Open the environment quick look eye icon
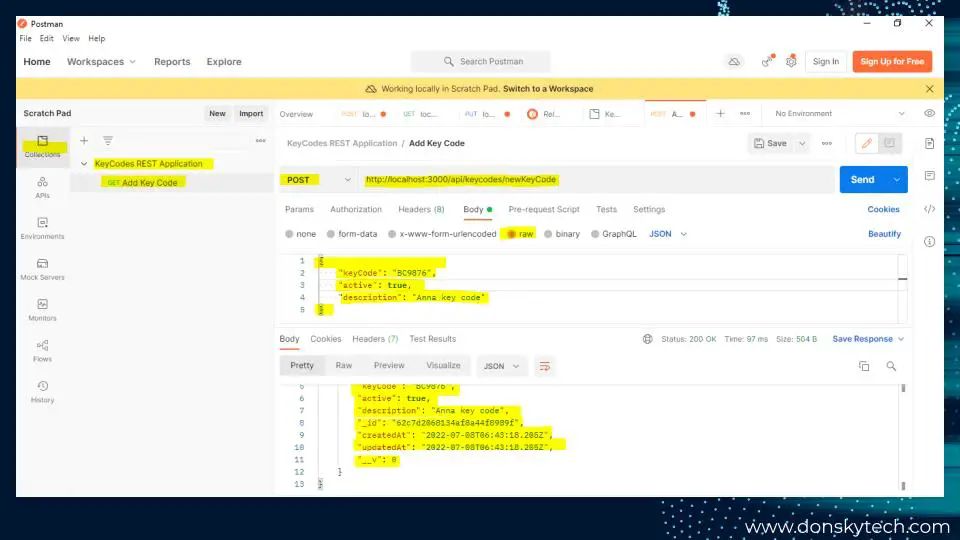The image size is (960, 540). [x=929, y=113]
